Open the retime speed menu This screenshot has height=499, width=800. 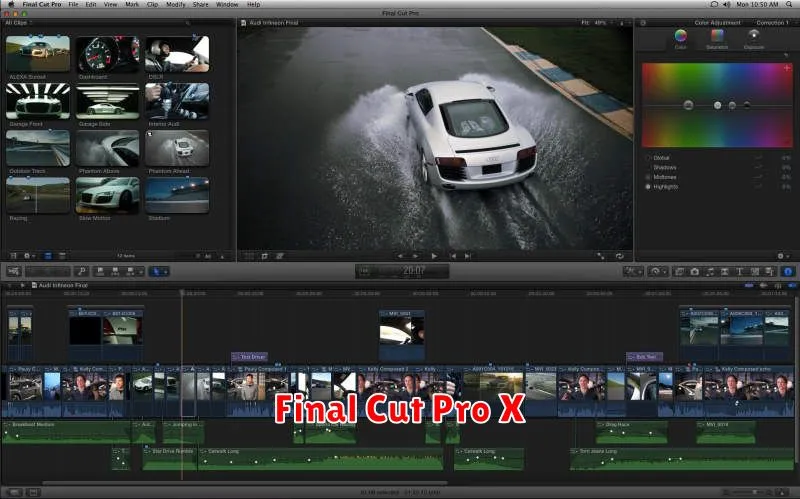658,271
